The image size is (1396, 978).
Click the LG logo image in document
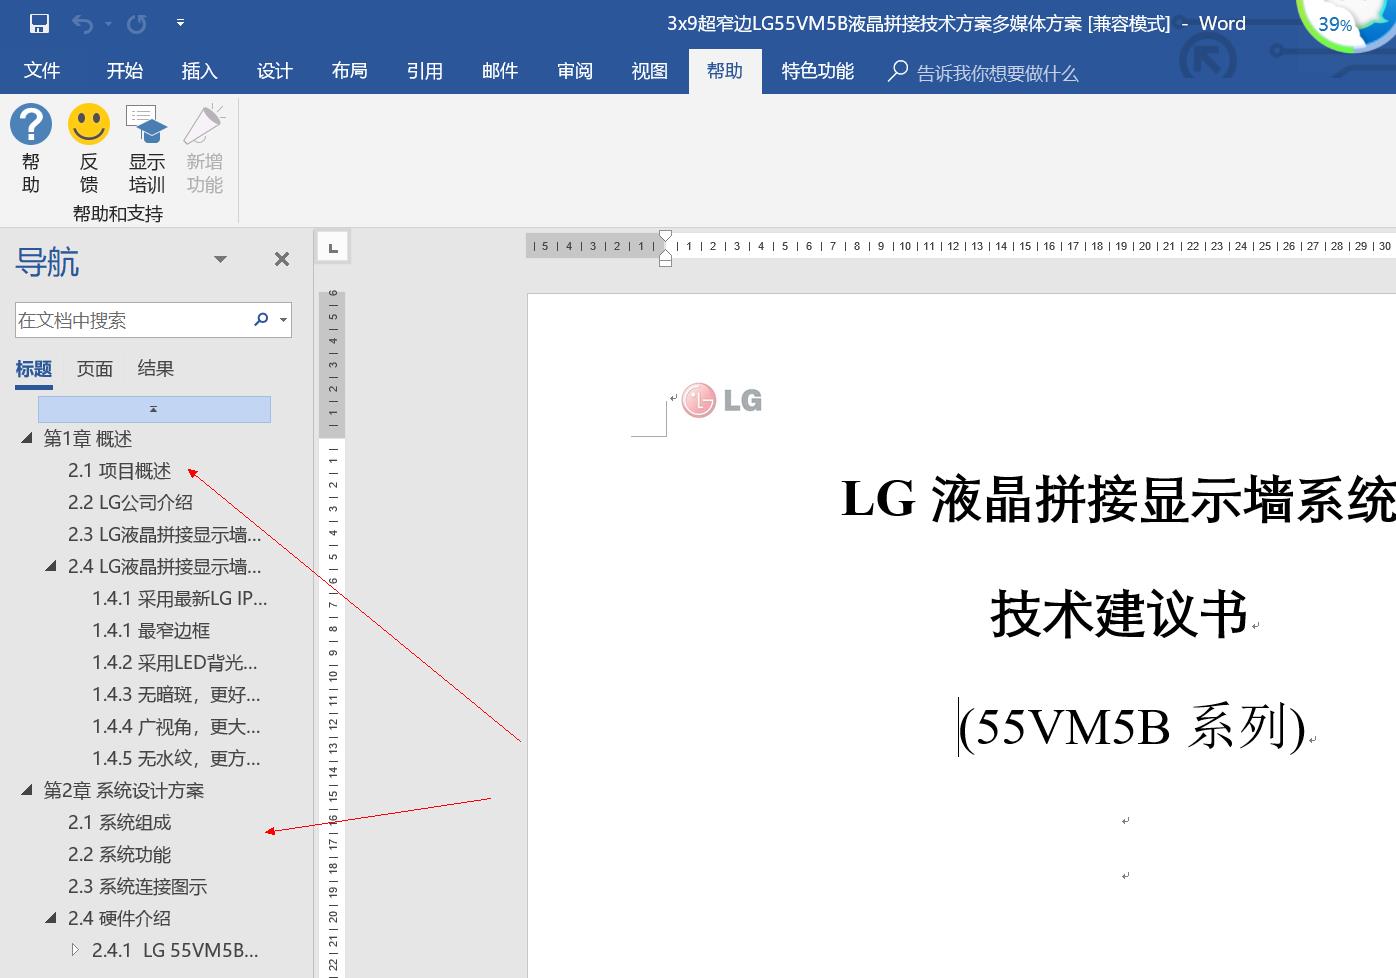click(x=722, y=400)
